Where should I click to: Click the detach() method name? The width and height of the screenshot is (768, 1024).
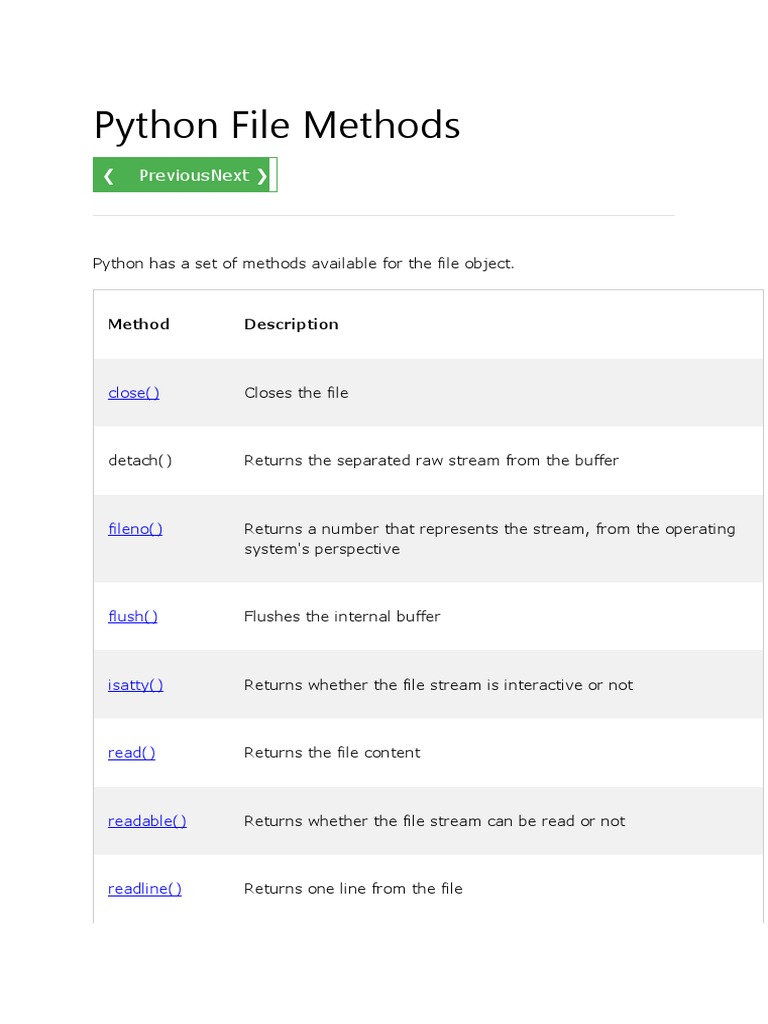(140, 461)
